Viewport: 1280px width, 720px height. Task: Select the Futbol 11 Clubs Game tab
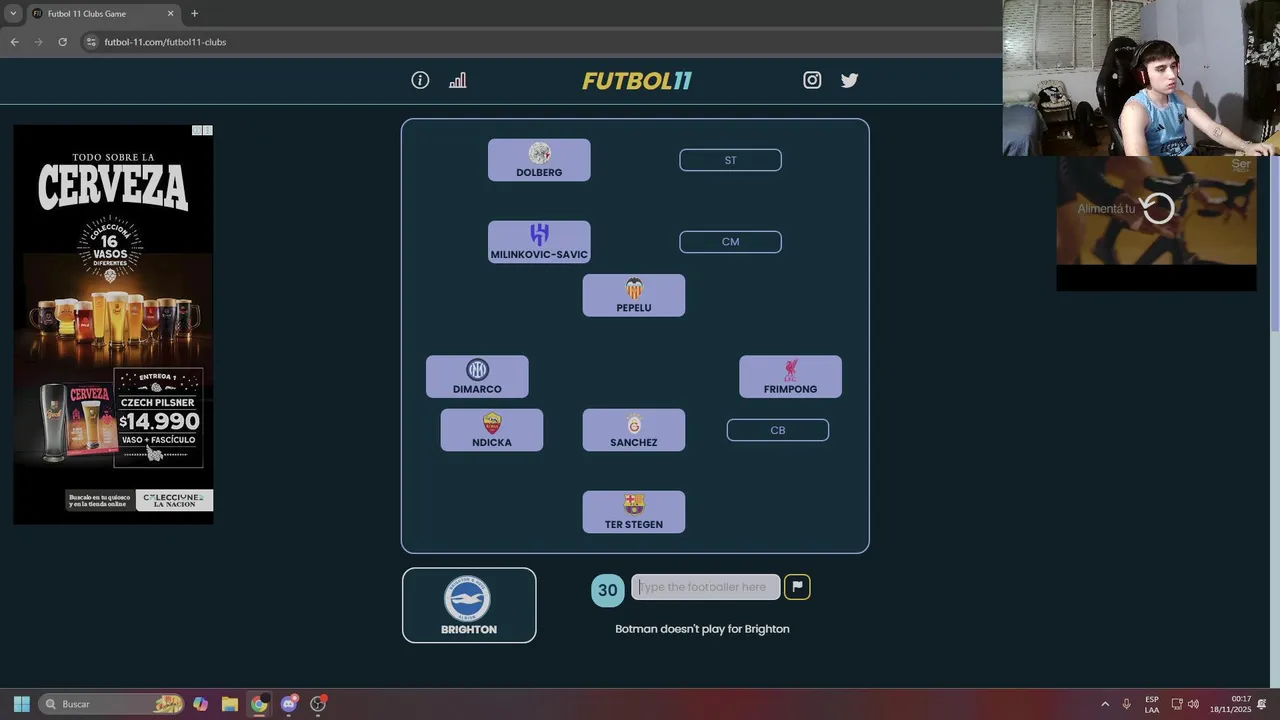pyautogui.click(x=104, y=14)
